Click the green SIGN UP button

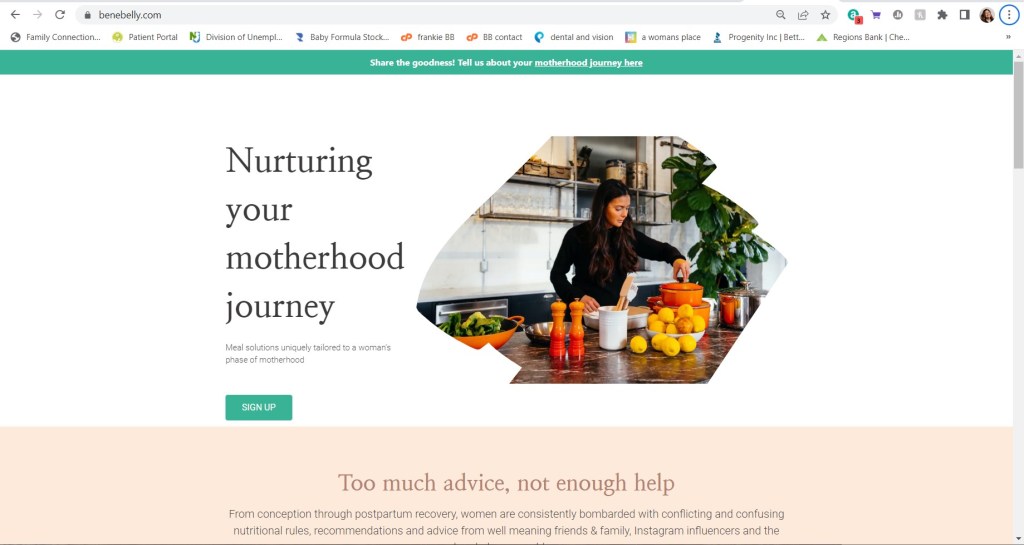click(258, 407)
